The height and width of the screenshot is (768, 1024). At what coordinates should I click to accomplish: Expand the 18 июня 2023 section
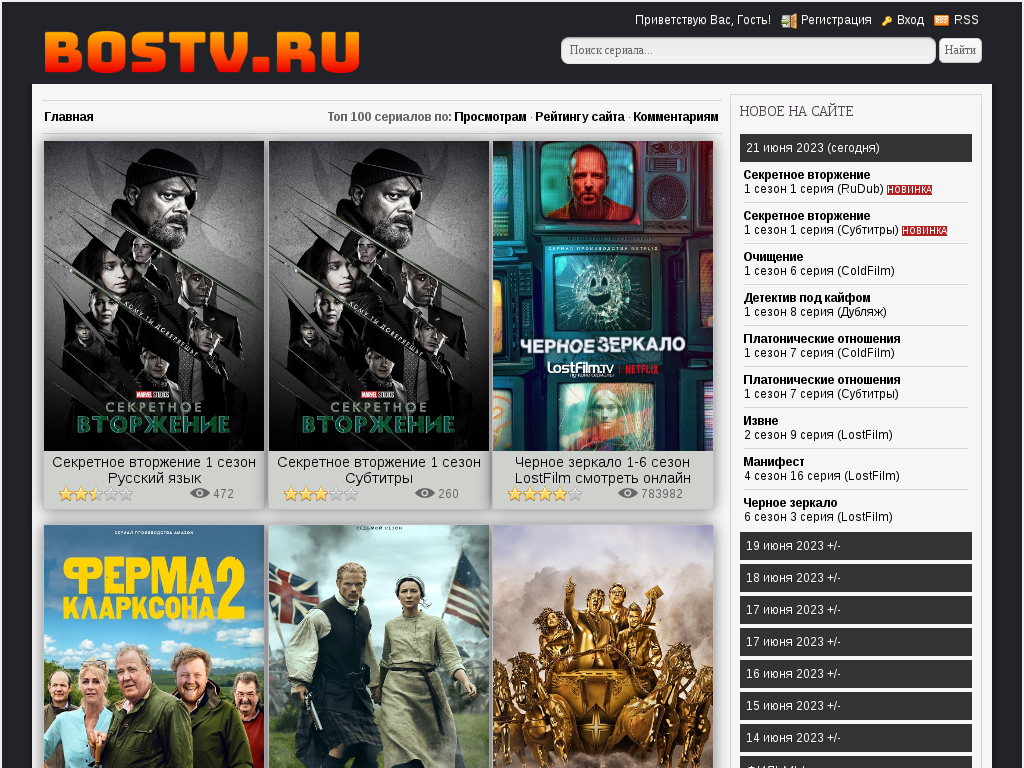point(856,578)
